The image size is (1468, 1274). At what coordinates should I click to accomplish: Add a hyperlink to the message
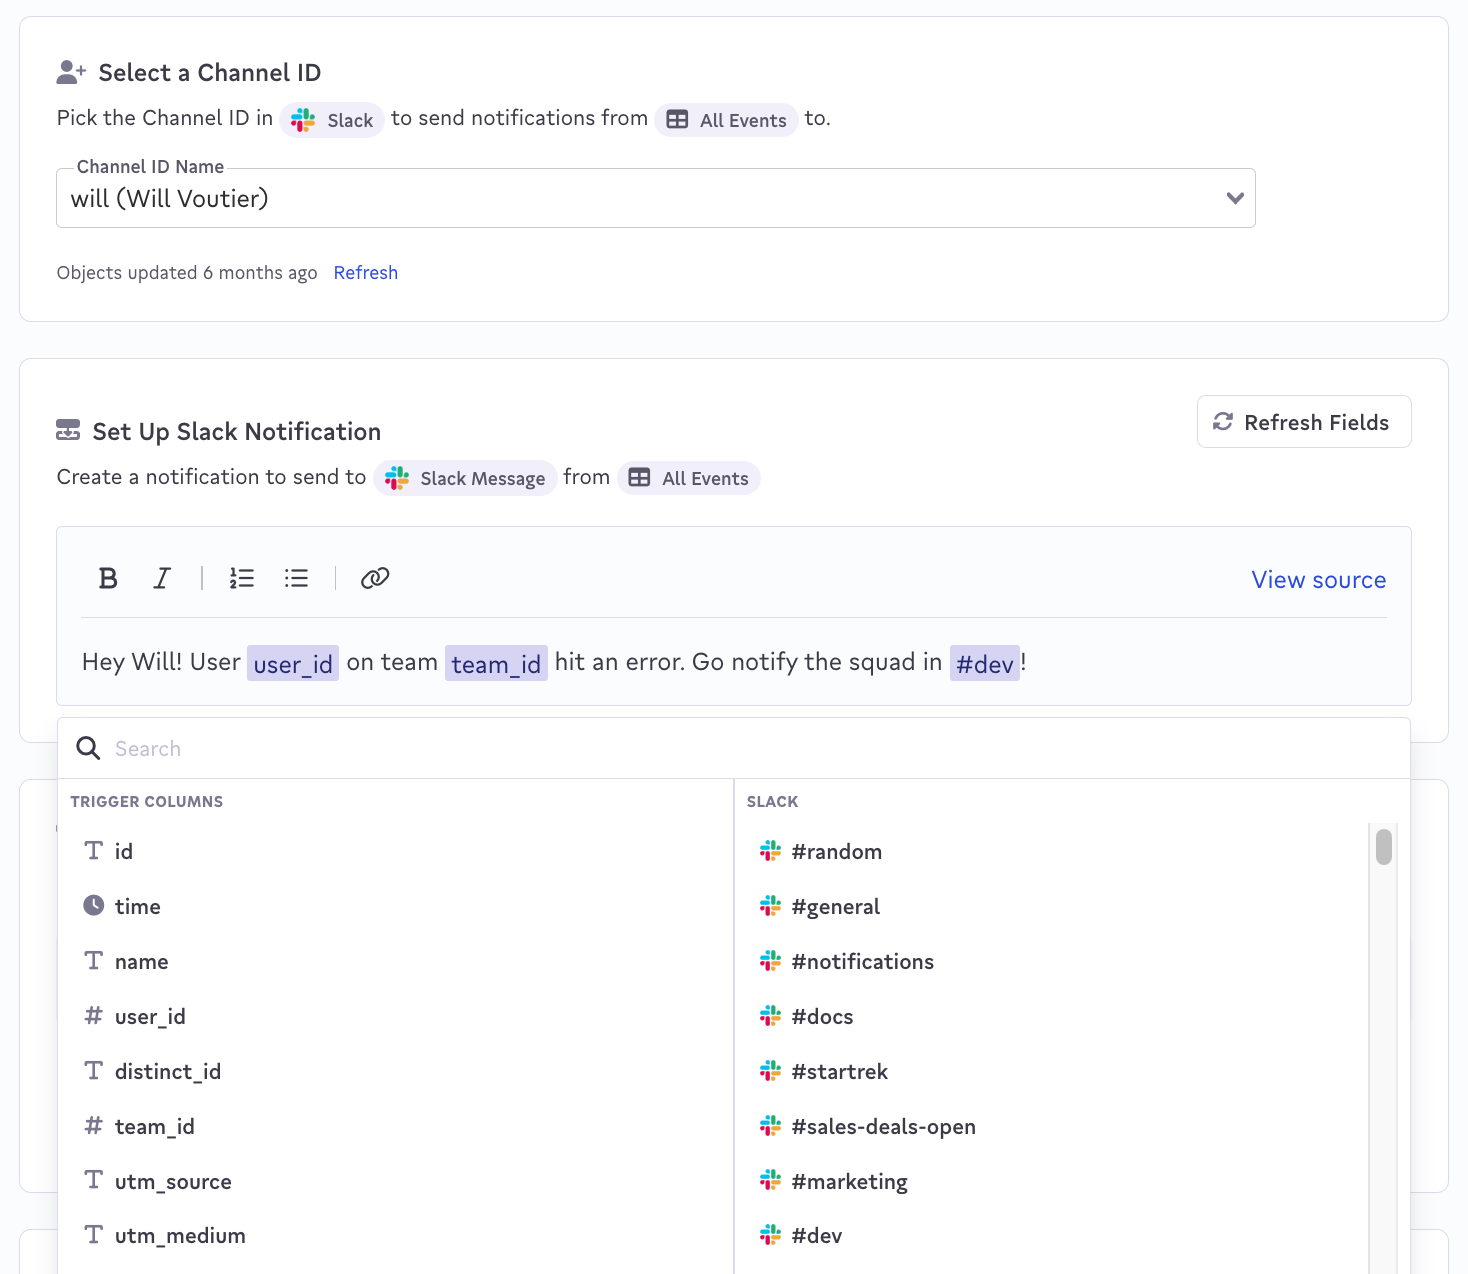[x=374, y=578]
